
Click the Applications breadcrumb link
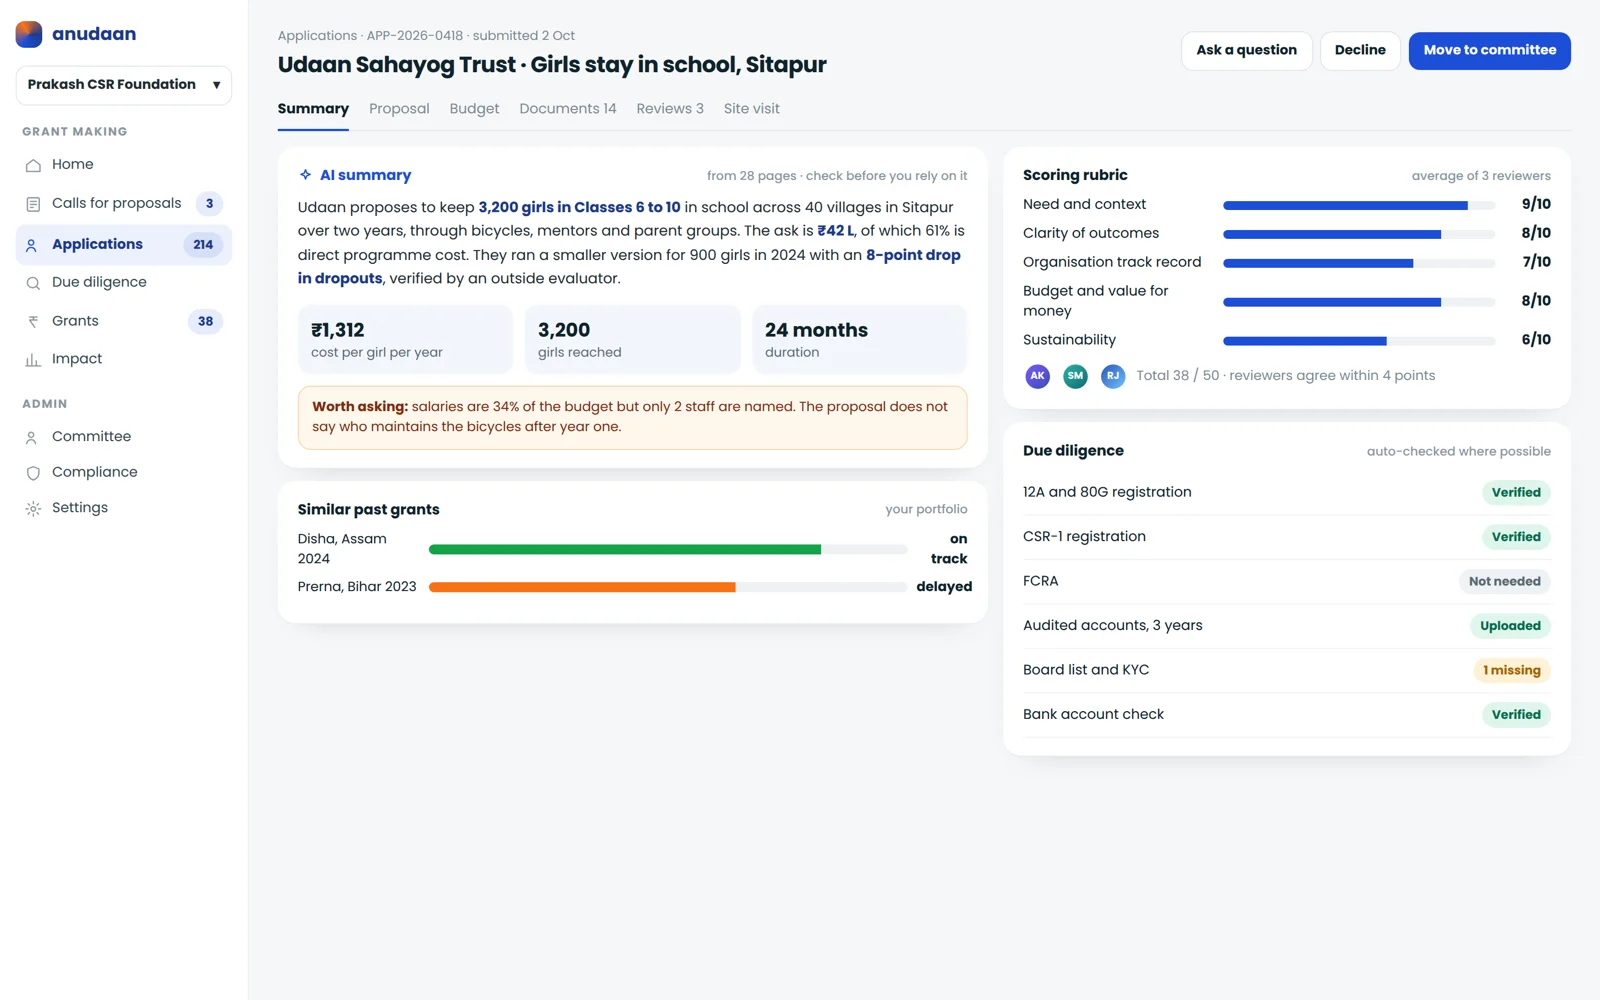(x=317, y=36)
